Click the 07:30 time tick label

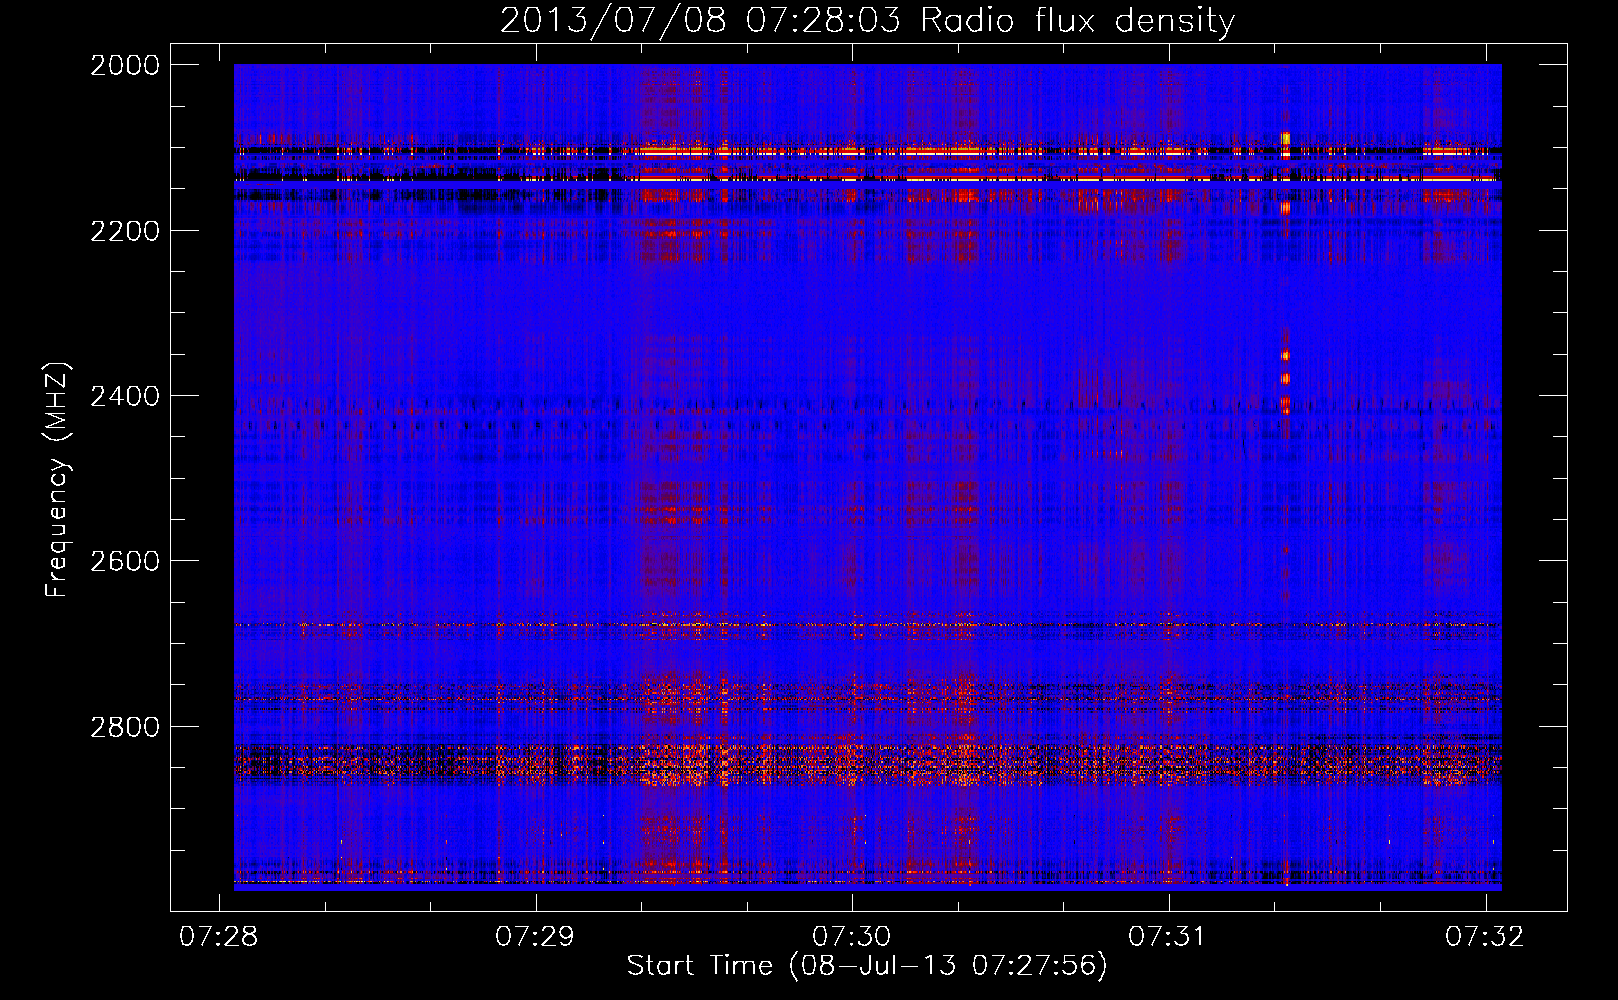[x=851, y=937]
